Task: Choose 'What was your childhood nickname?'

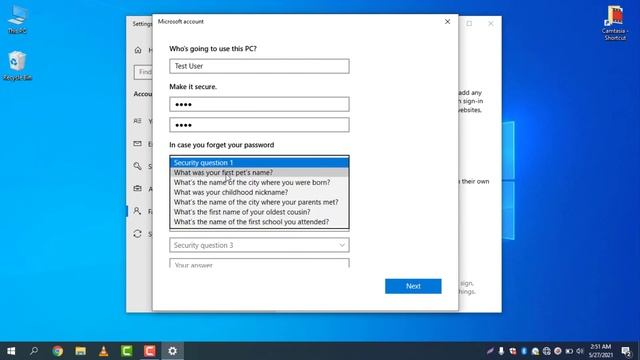Action: 259,192
